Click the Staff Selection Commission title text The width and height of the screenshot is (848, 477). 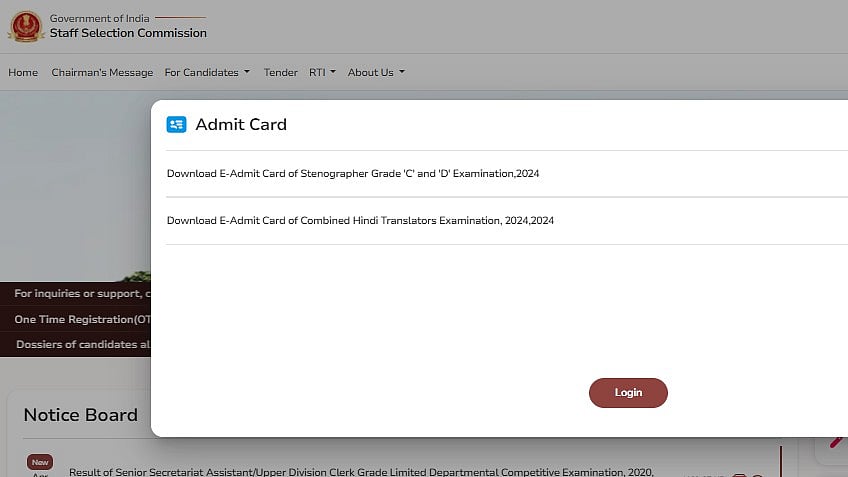click(x=128, y=33)
